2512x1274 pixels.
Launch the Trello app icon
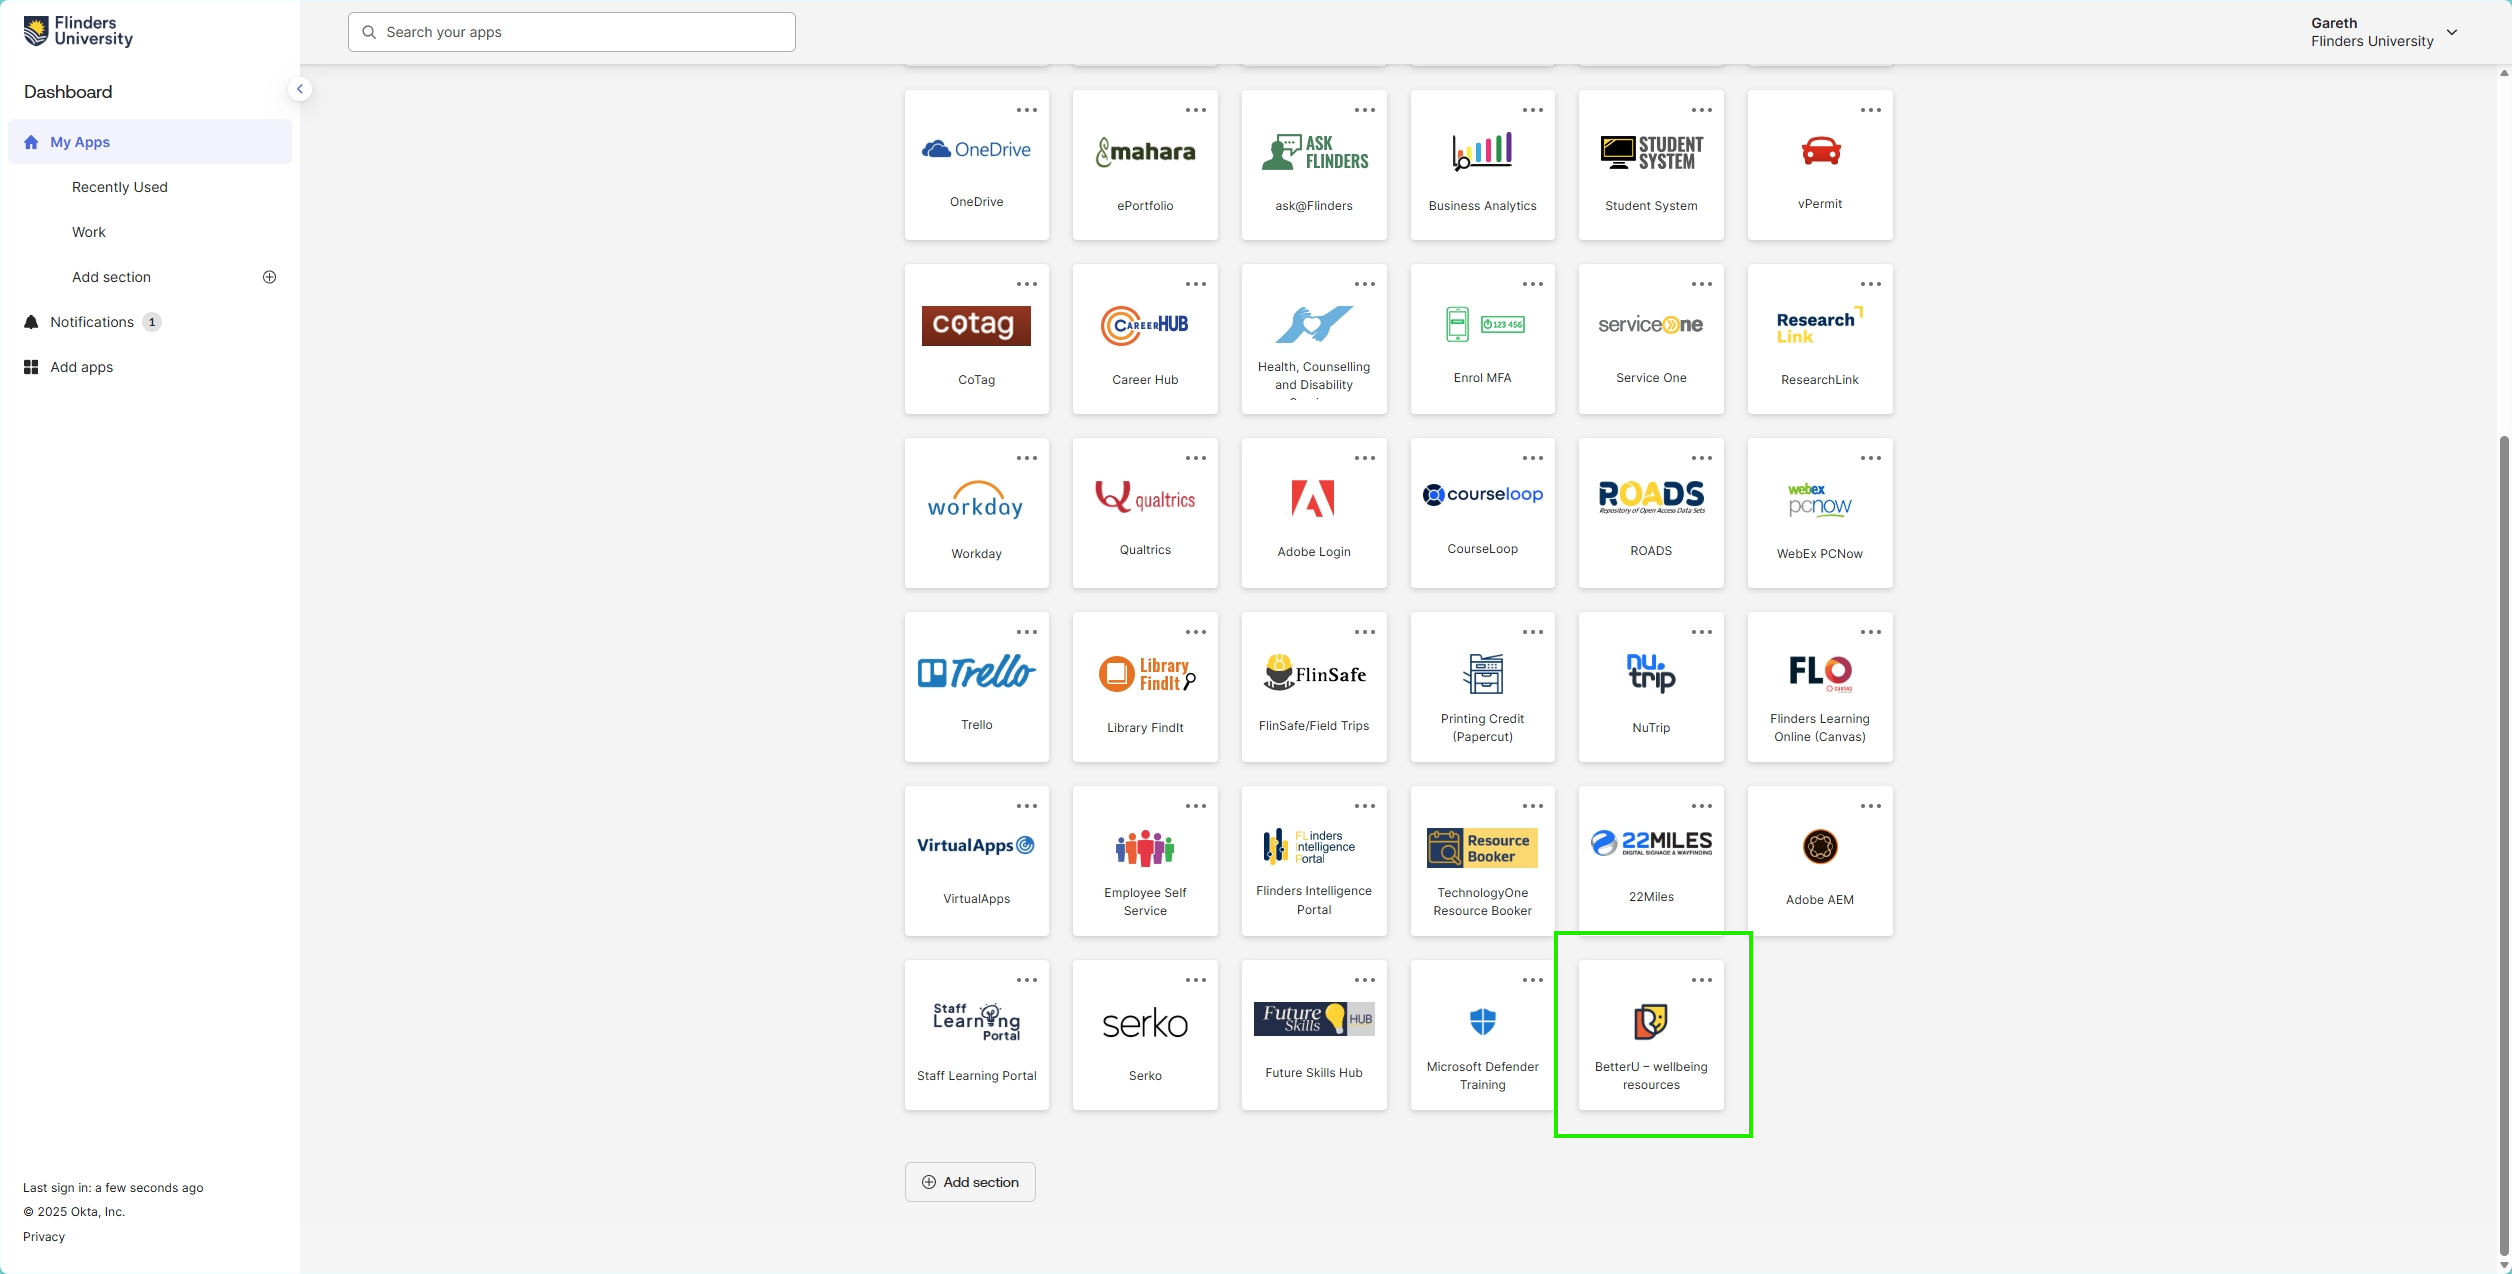[976, 673]
